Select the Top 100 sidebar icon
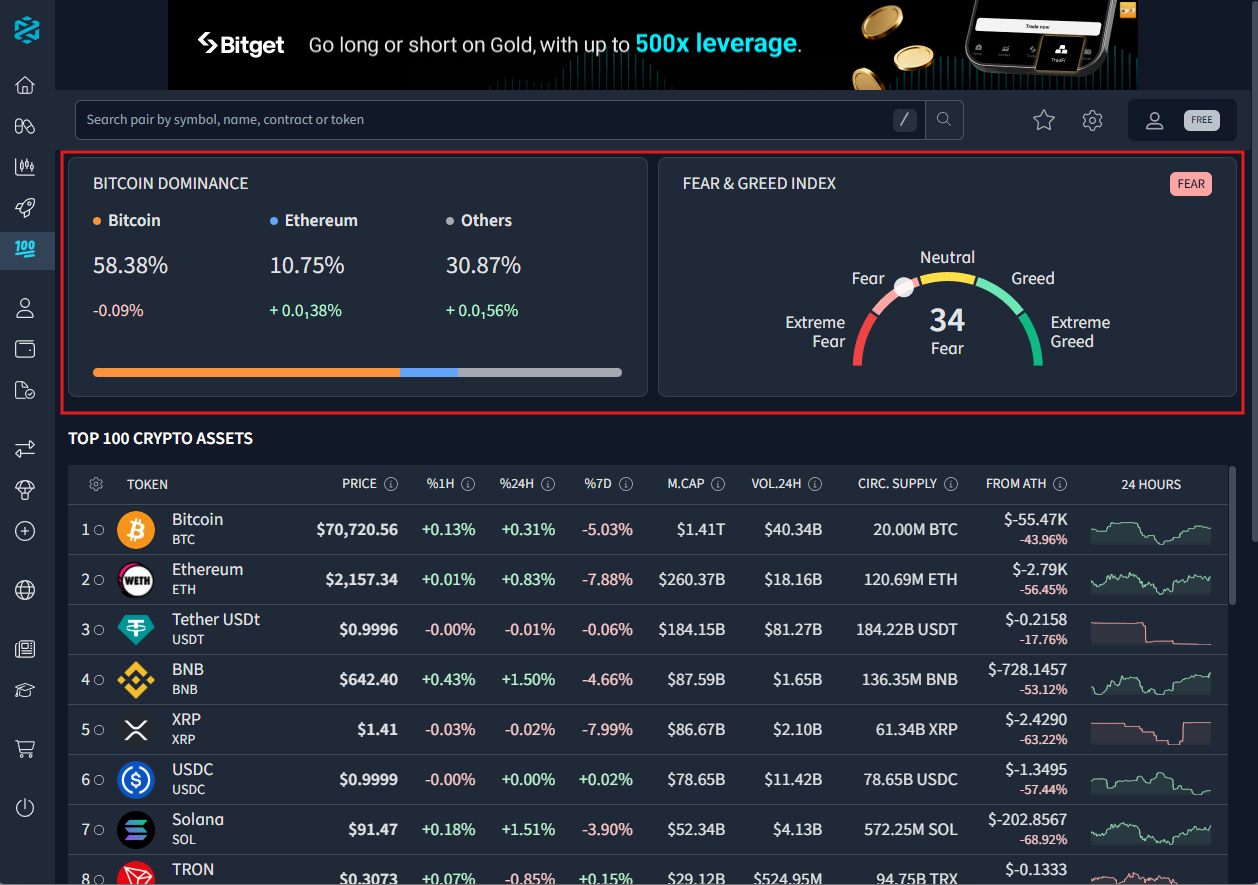Screen dimensions: 1258x885 click(x=26, y=249)
